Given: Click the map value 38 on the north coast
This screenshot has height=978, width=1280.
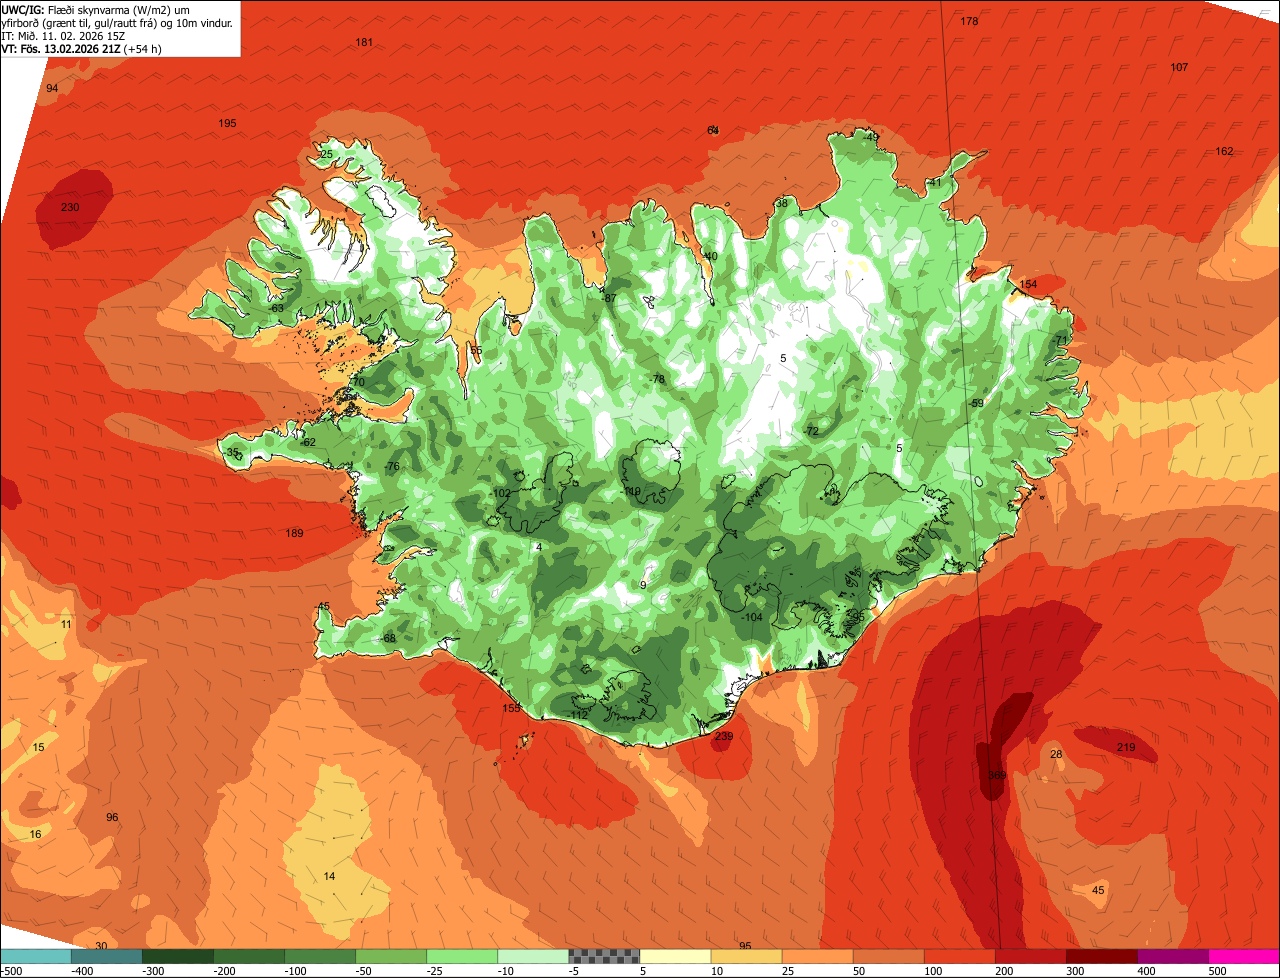Looking at the screenshot, I should 782,203.
